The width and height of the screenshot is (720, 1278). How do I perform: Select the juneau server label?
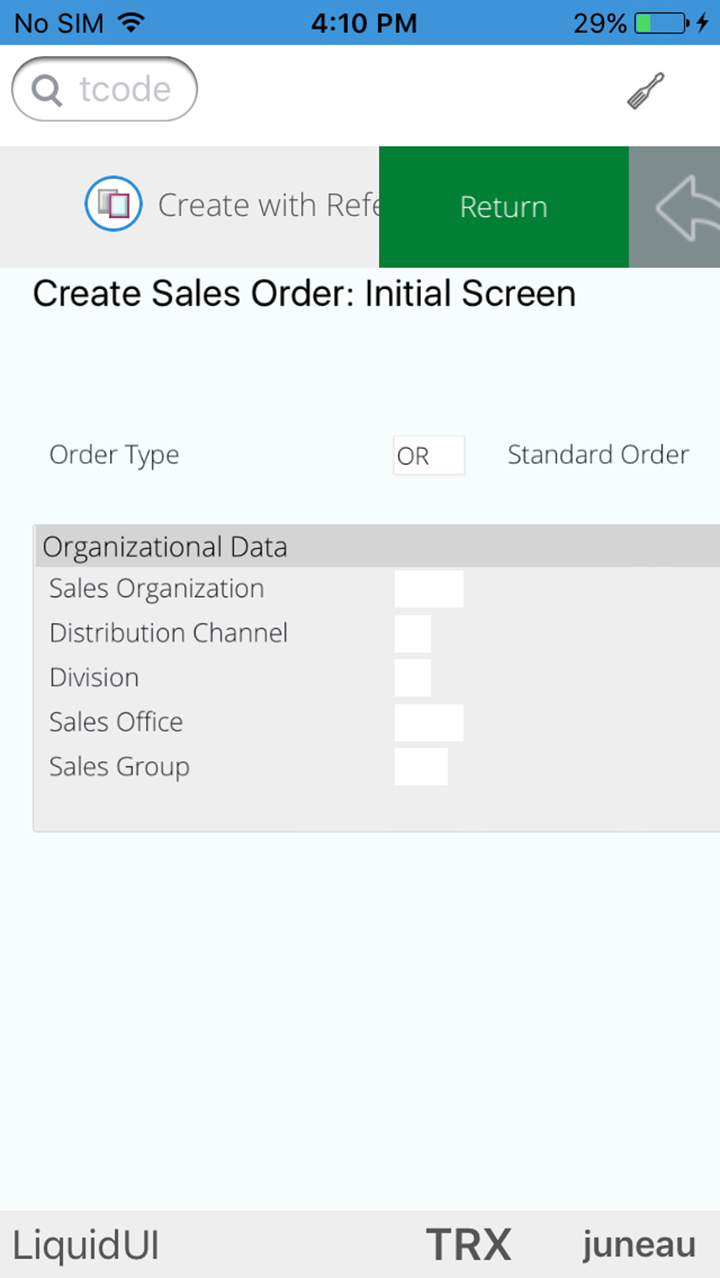[x=639, y=1245]
